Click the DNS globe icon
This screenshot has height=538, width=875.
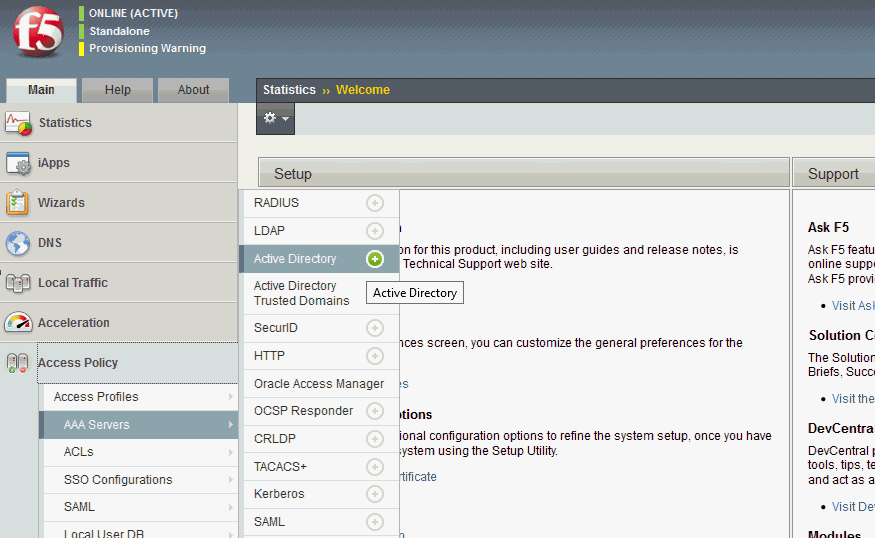click(18, 243)
